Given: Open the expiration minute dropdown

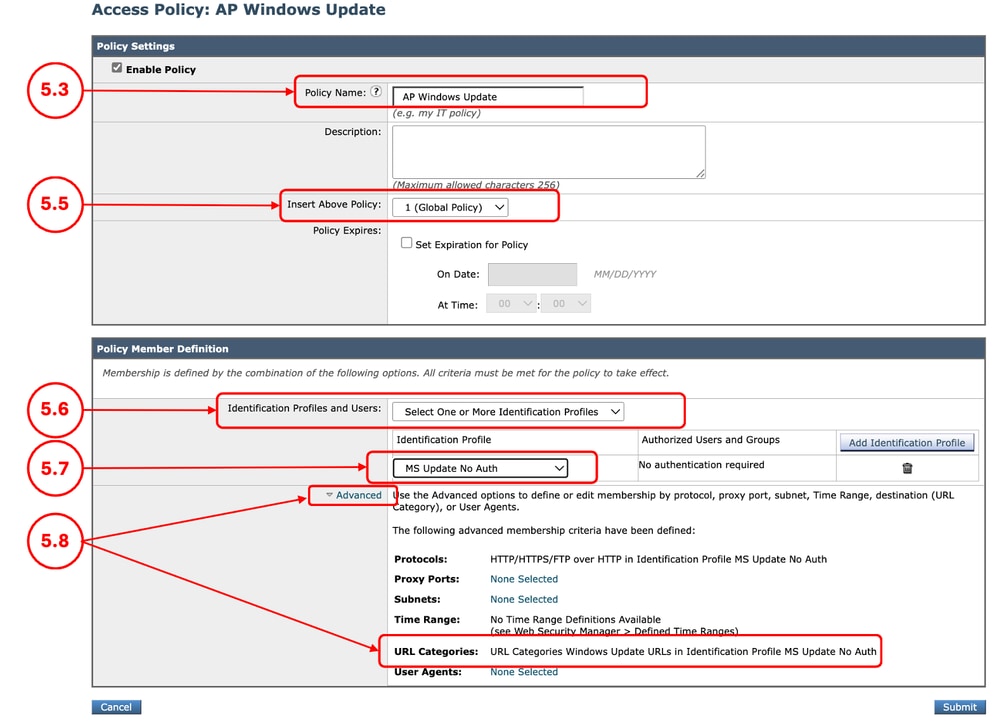Looking at the screenshot, I should (x=566, y=303).
